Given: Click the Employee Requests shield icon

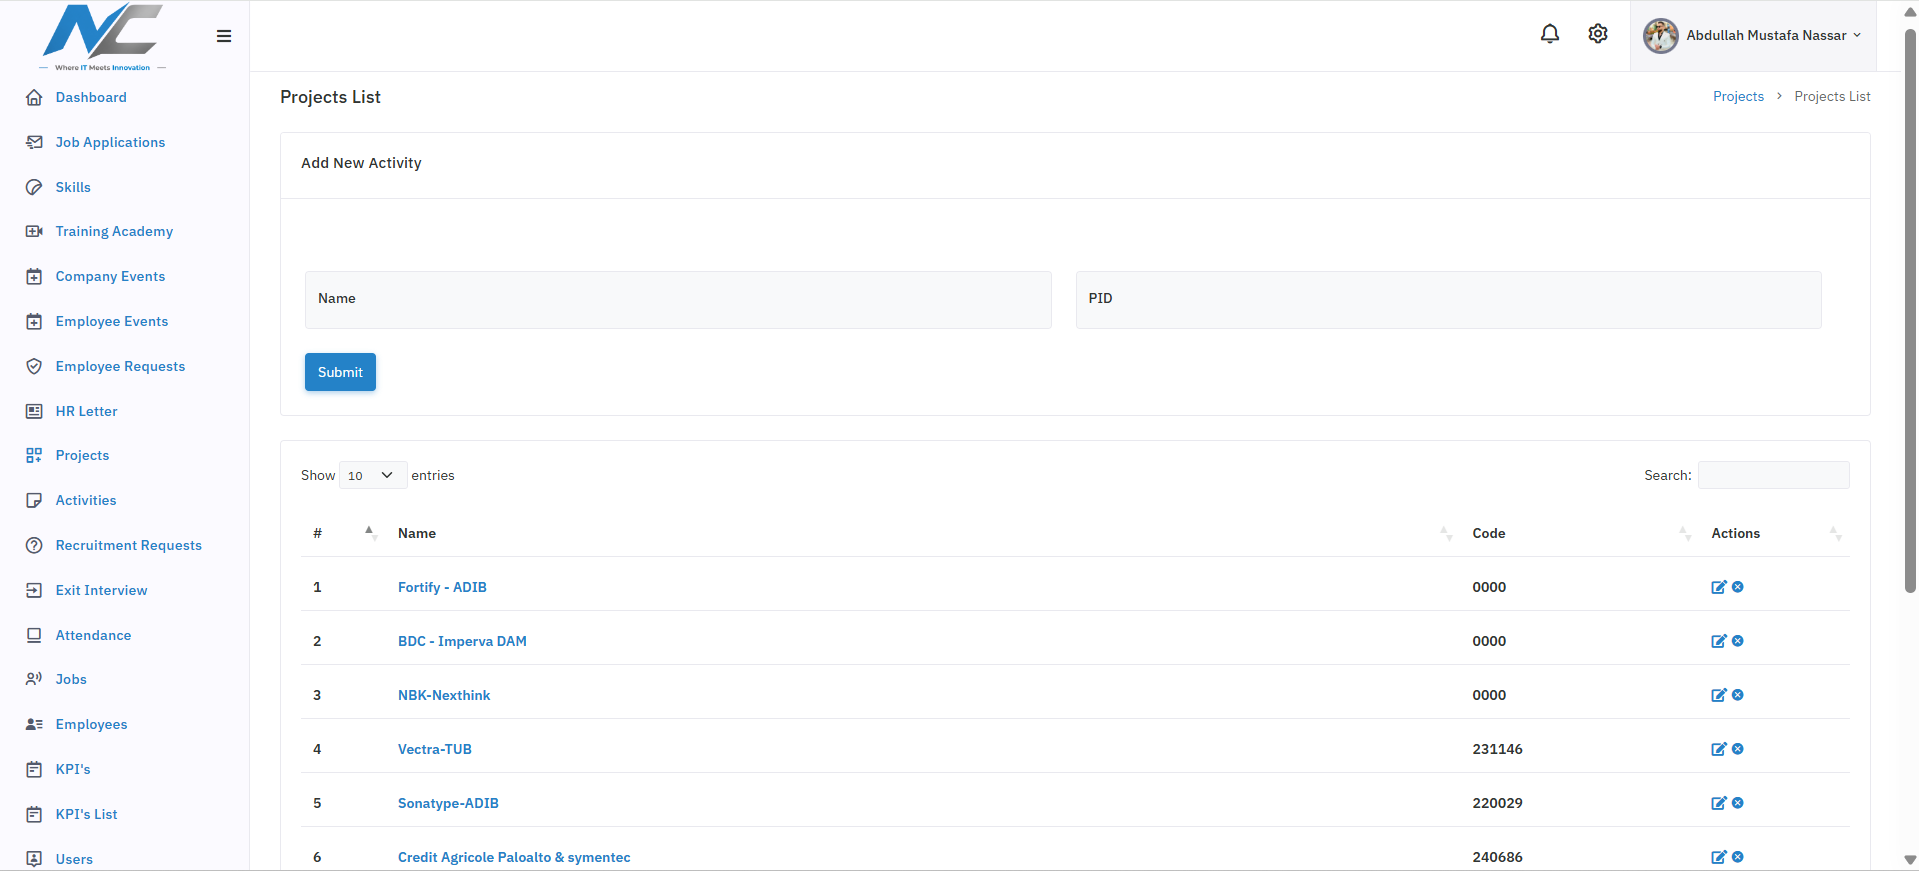Looking at the screenshot, I should 34,366.
